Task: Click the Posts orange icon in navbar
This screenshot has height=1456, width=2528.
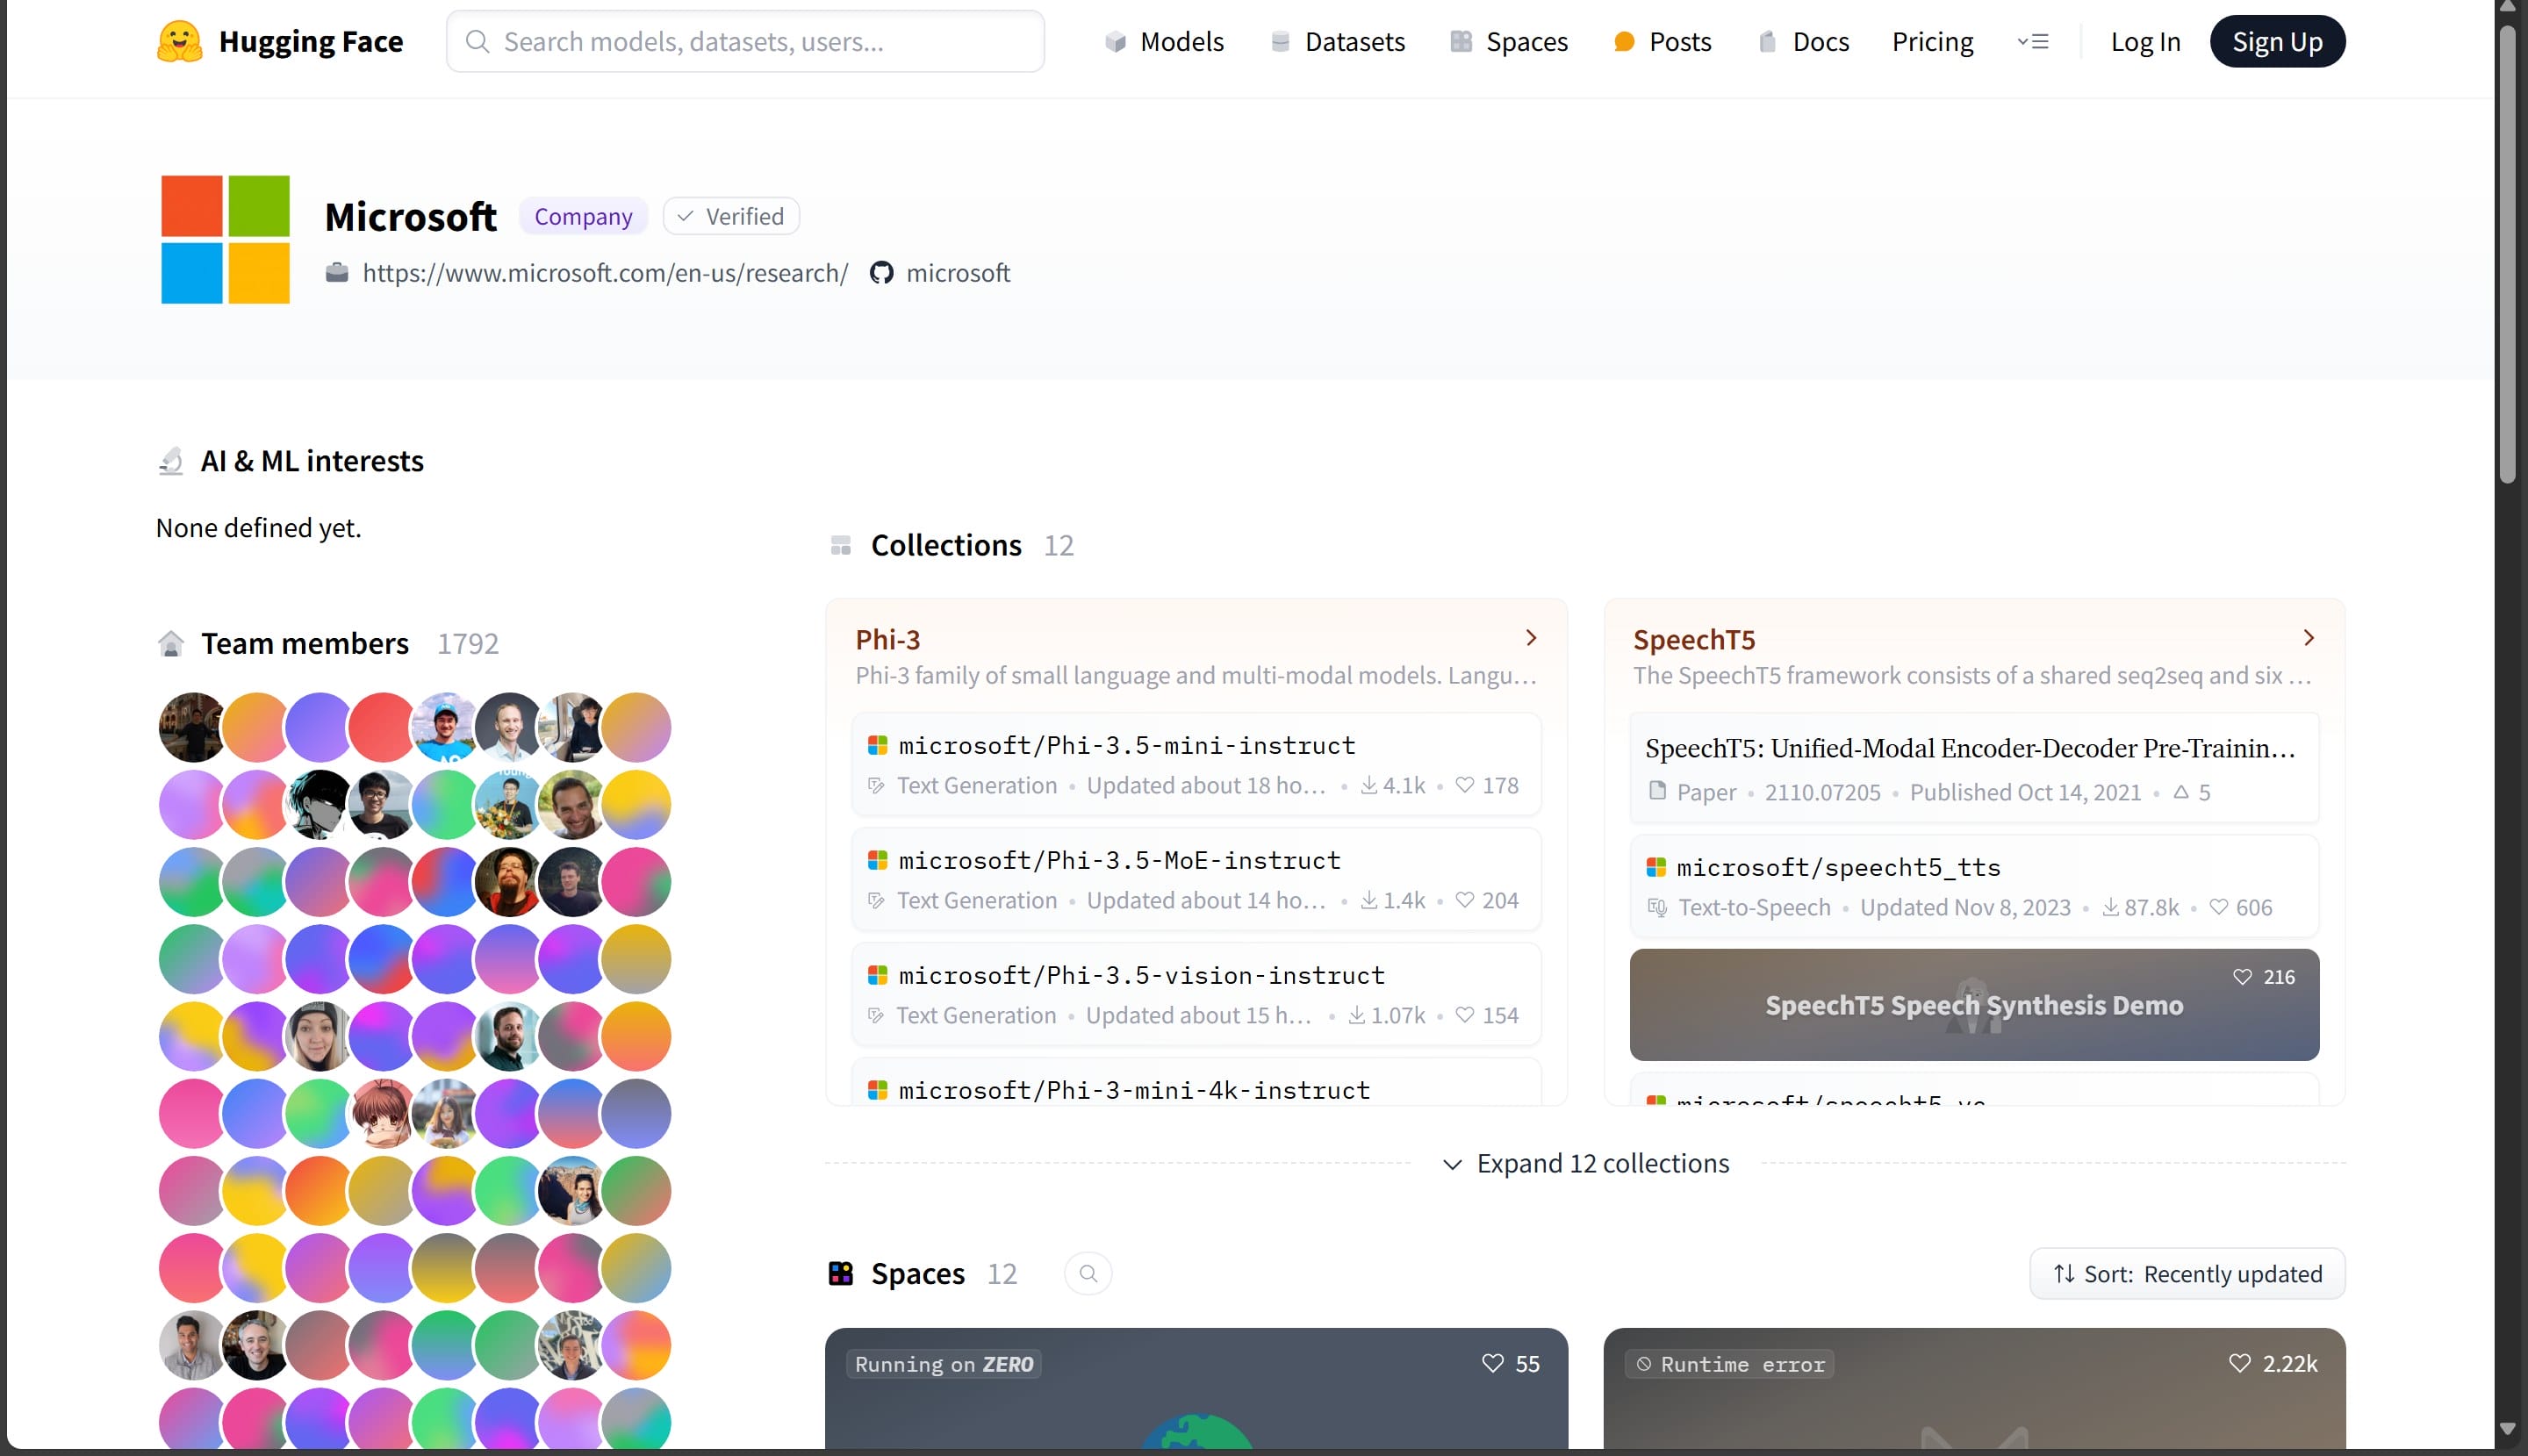Action: point(1624,42)
